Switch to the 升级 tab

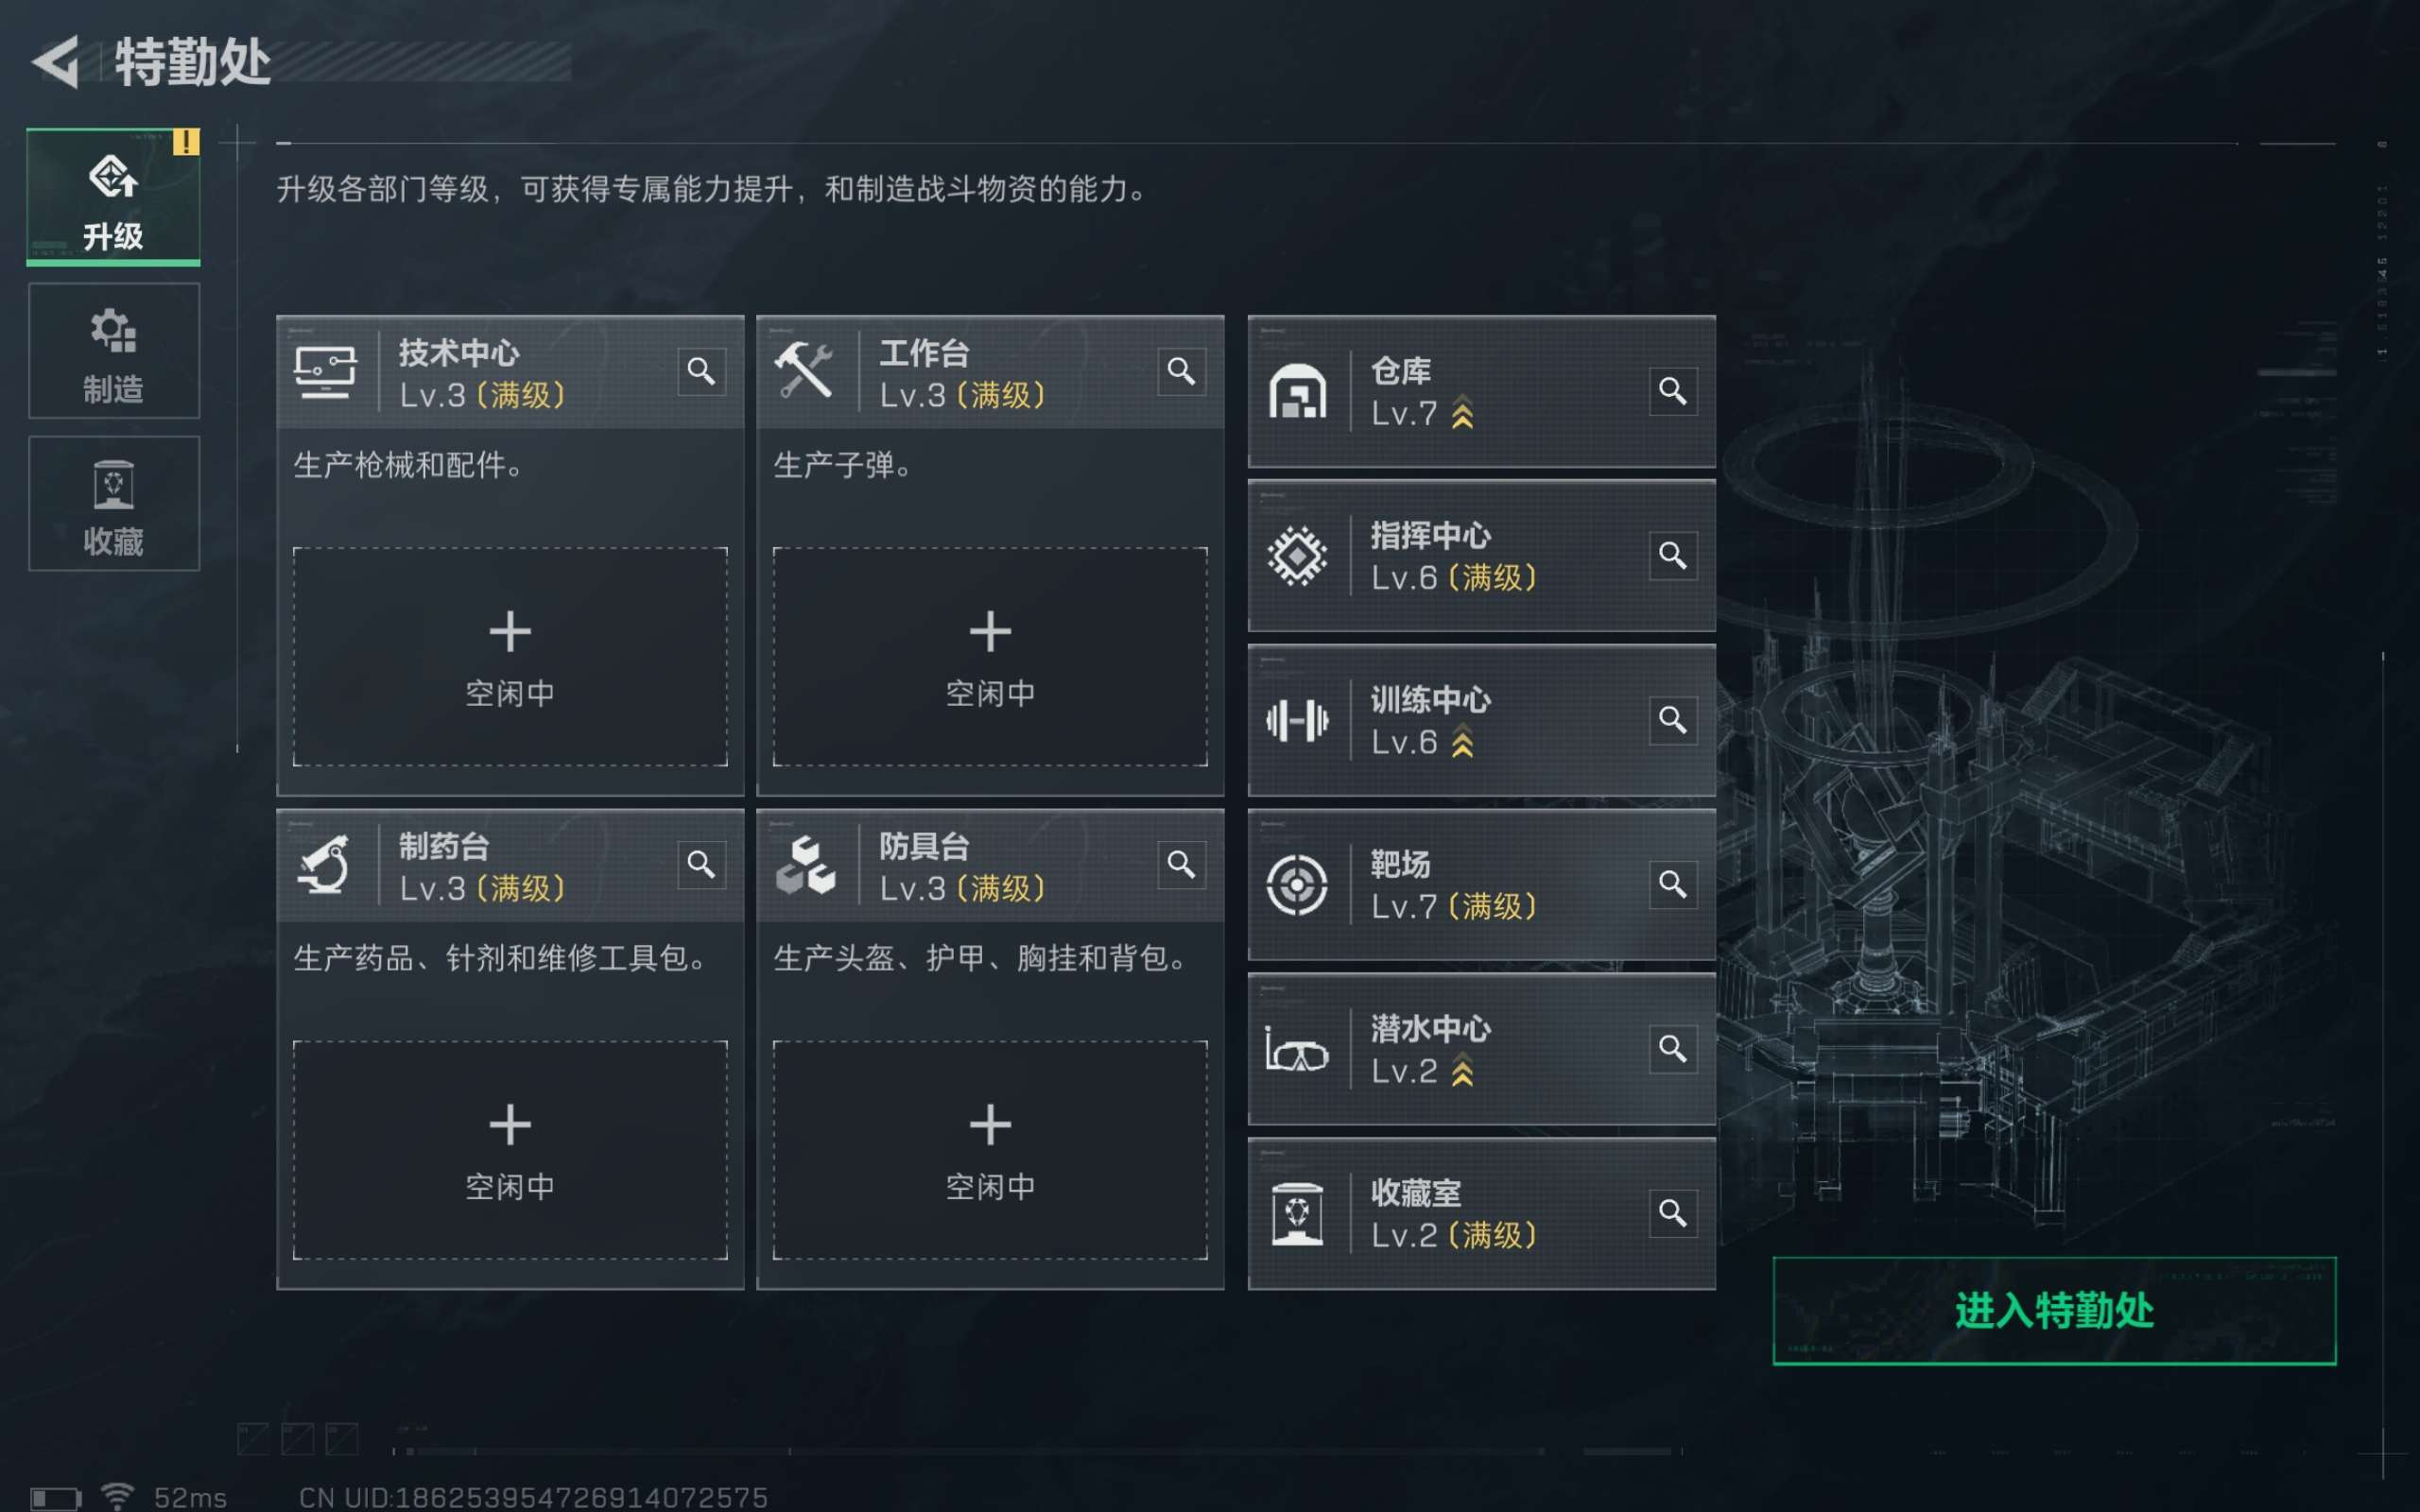click(114, 197)
